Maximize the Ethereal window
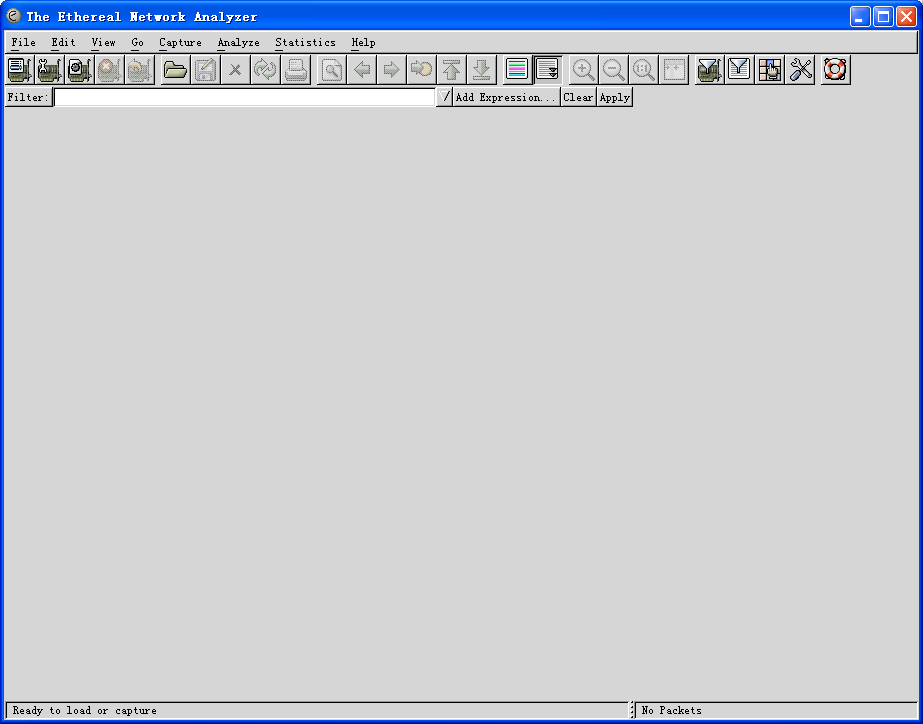This screenshot has height=724, width=923. coord(883,16)
